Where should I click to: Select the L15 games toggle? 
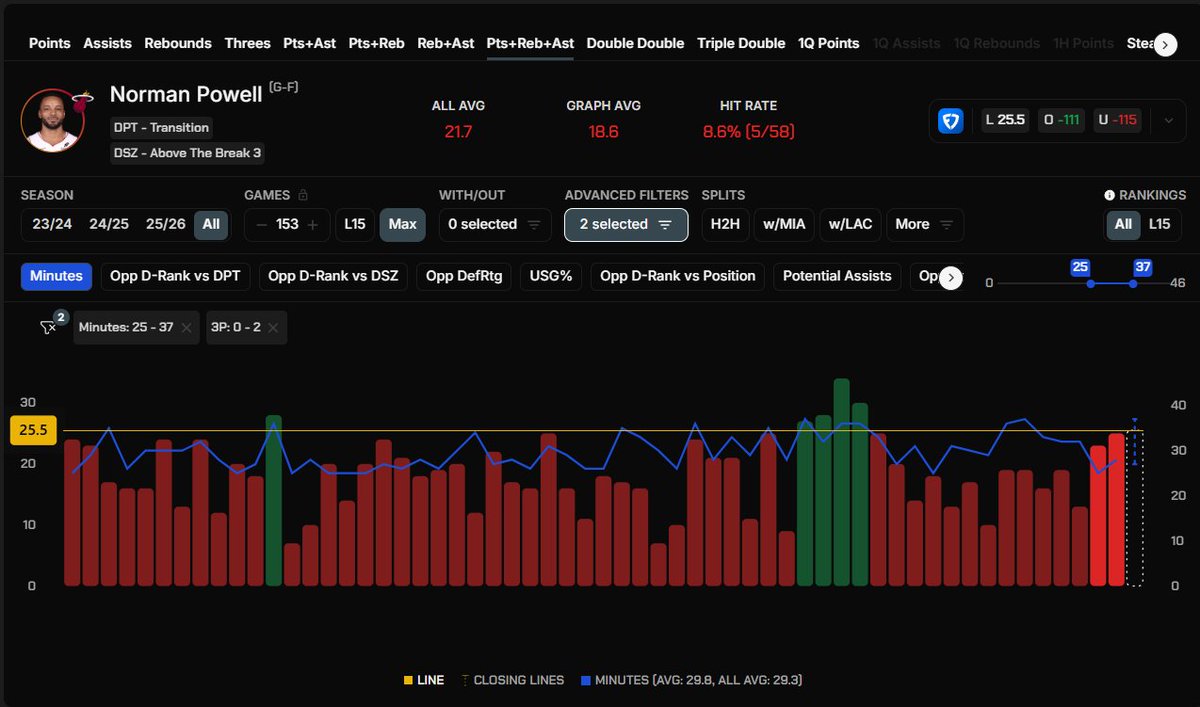tap(355, 224)
